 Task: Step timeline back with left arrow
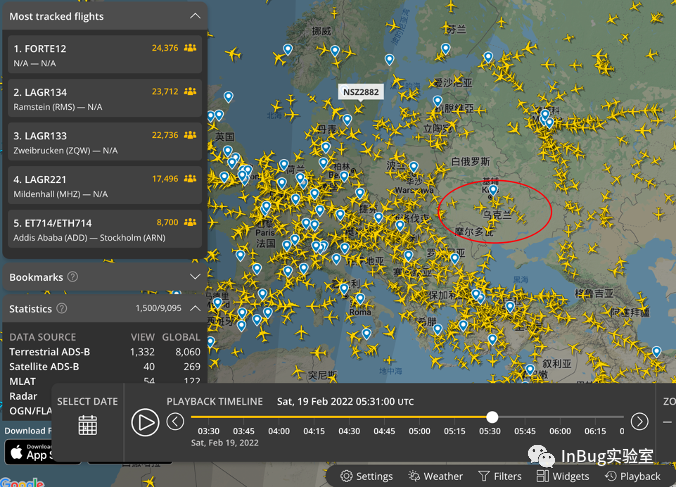(175, 421)
